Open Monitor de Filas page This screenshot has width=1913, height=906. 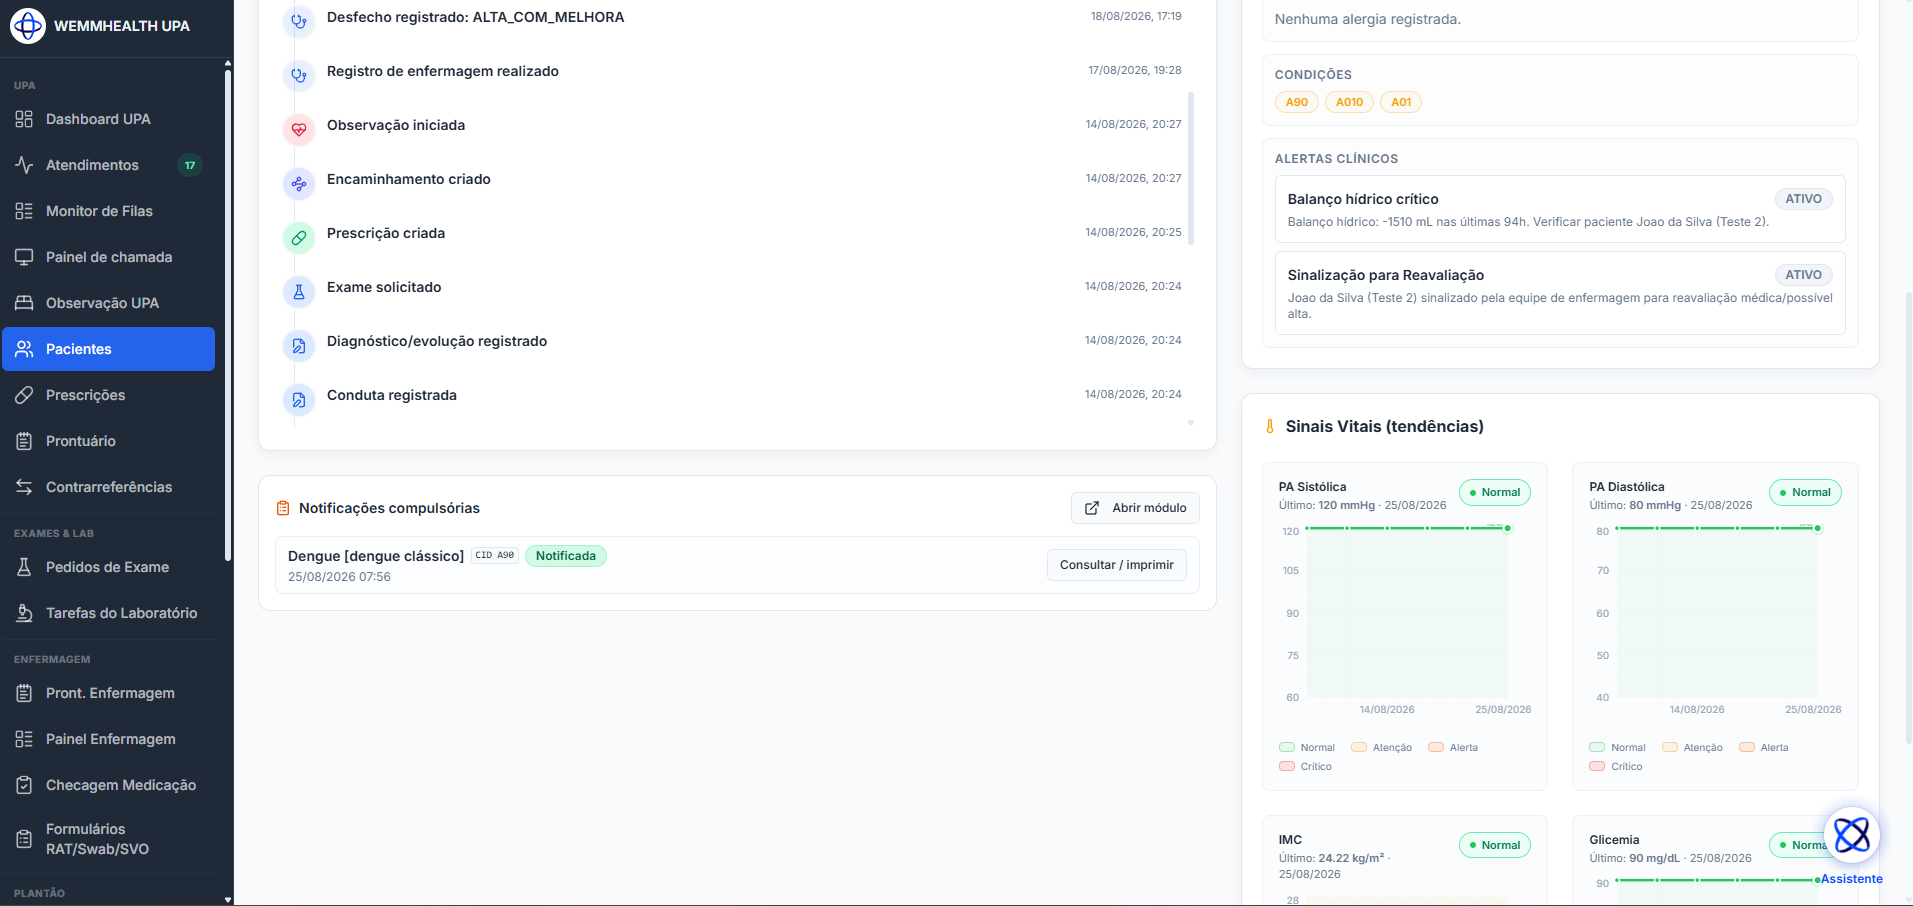tap(108, 211)
